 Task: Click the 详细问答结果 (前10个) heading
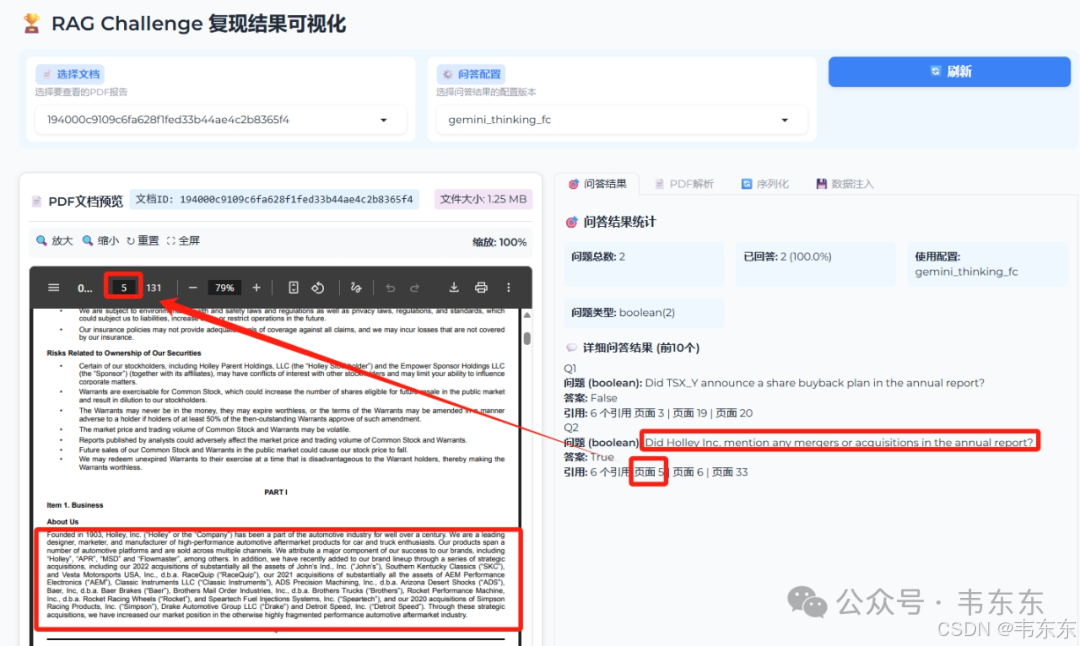(641, 348)
